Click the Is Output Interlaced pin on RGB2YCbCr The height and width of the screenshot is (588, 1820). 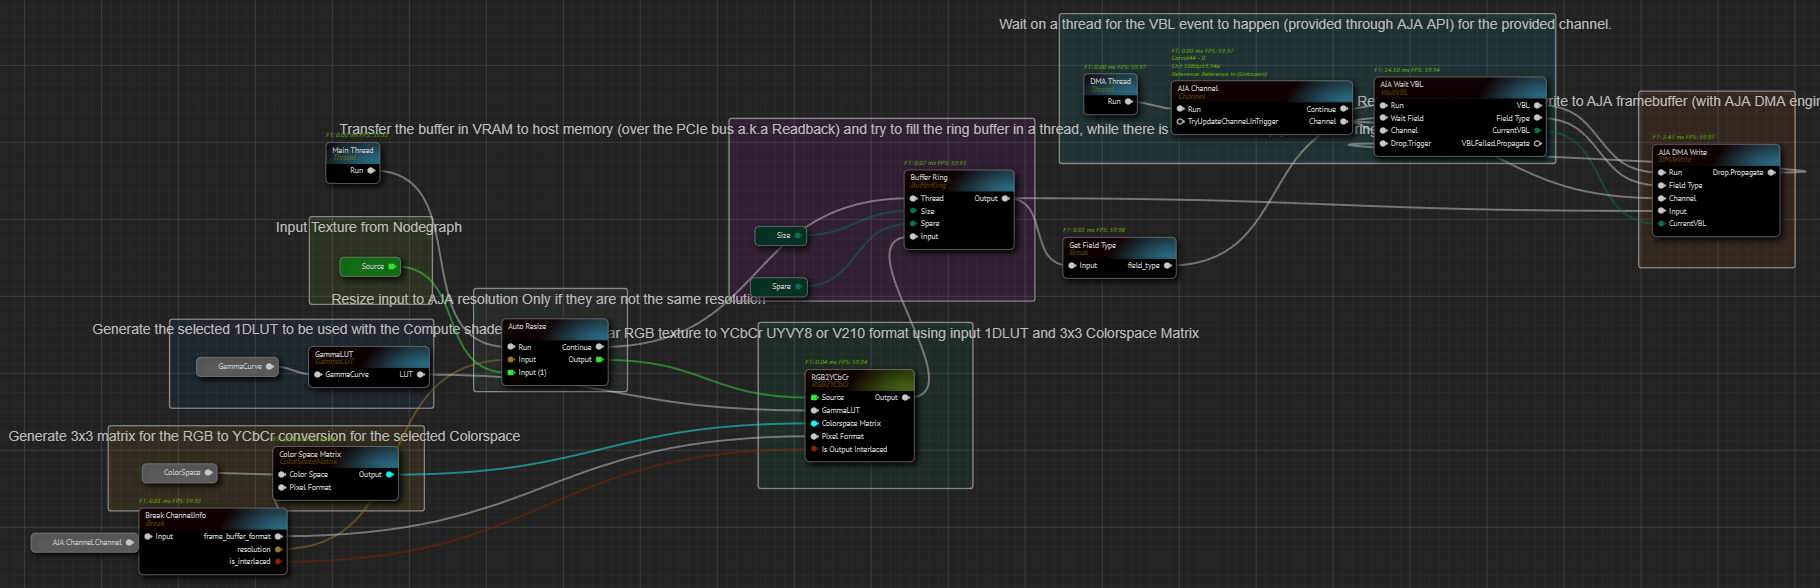[x=814, y=450]
